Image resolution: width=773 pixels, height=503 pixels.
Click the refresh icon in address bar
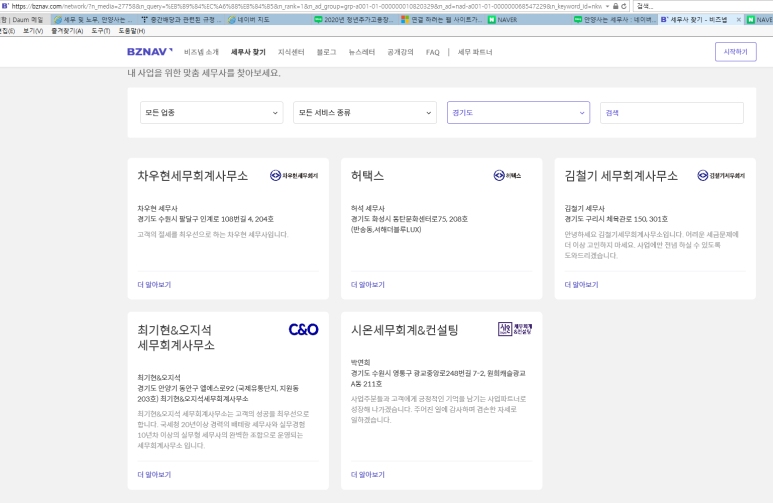[x=624, y=6]
